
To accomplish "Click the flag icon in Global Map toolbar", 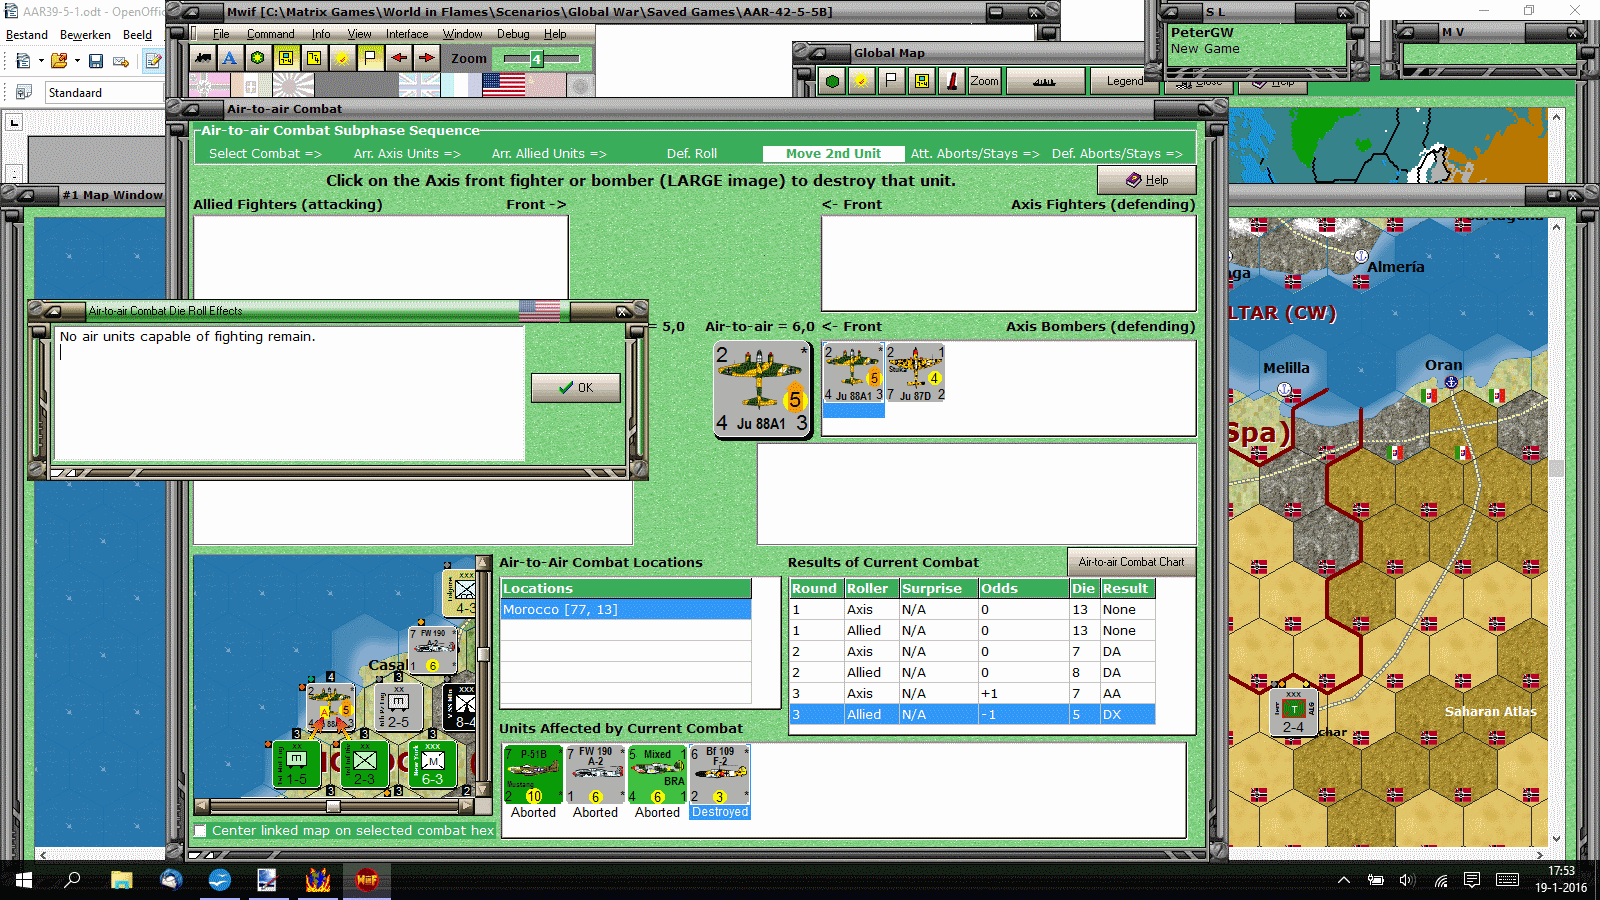I will (x=891, y=81).
